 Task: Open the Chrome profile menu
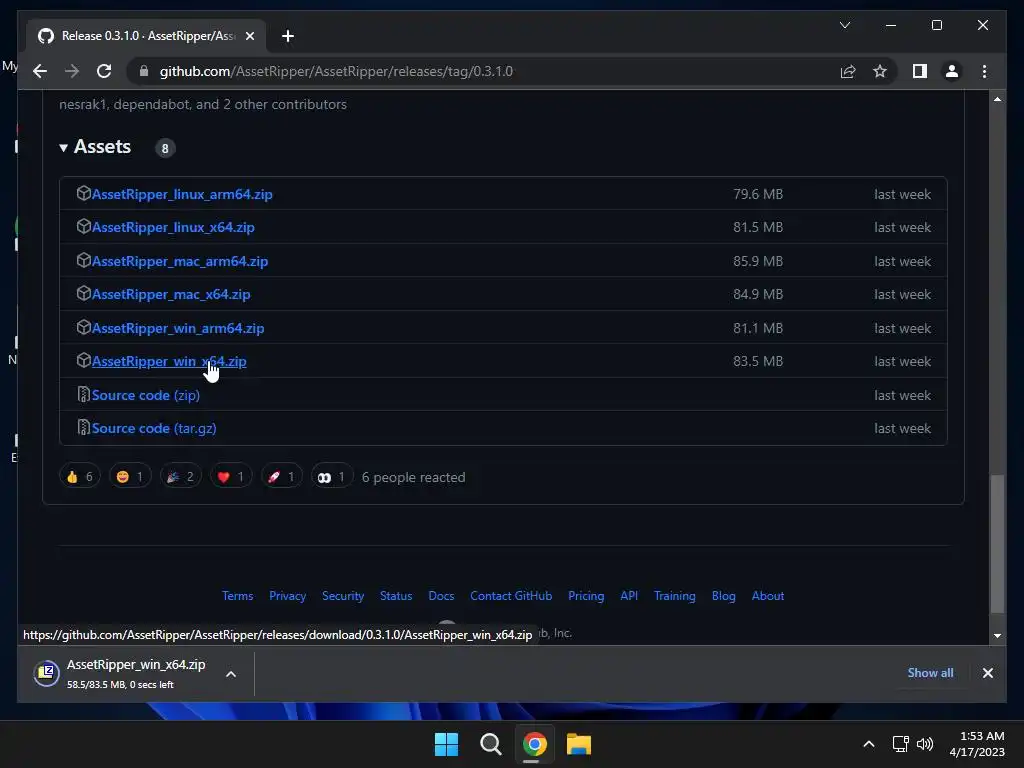[952, 71]
